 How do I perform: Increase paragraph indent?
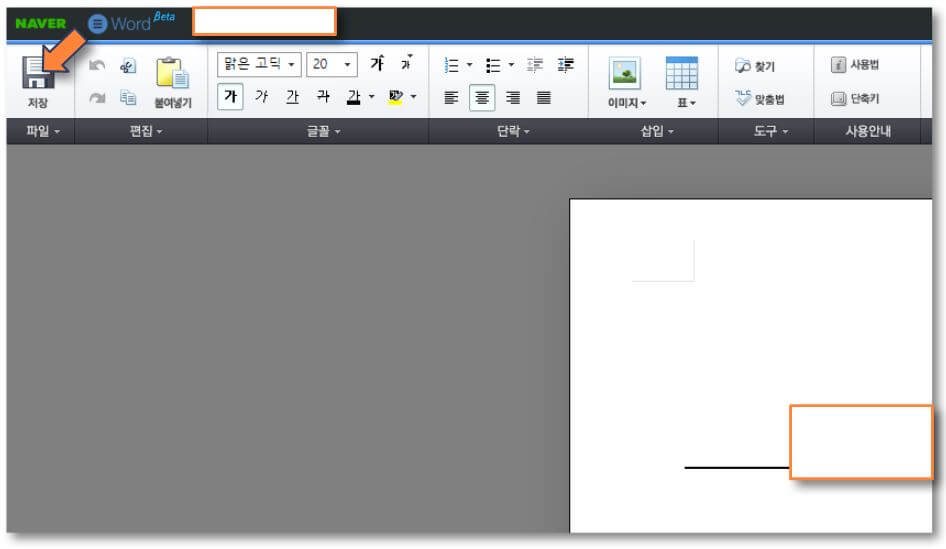[566, 65]
